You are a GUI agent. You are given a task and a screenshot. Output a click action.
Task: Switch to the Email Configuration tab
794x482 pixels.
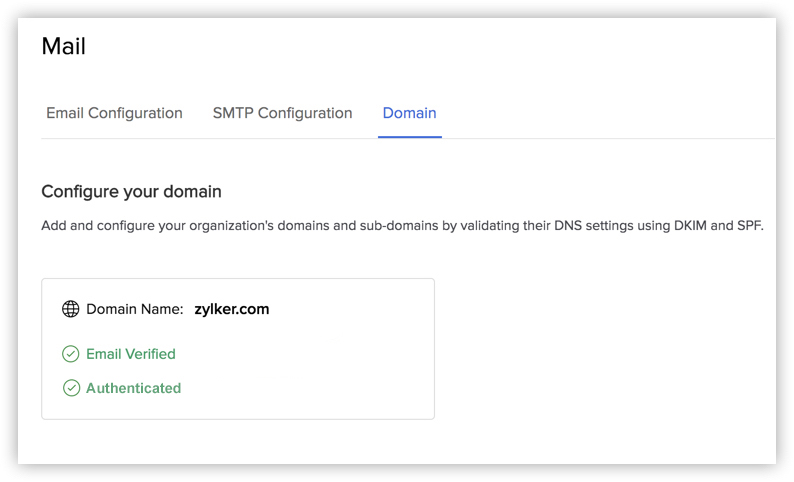[114, 113]
